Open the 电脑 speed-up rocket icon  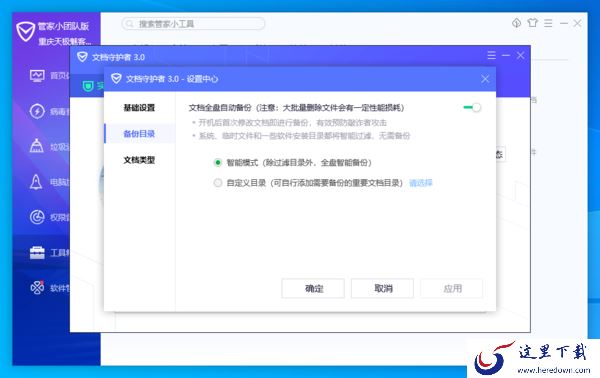(36, 182)
